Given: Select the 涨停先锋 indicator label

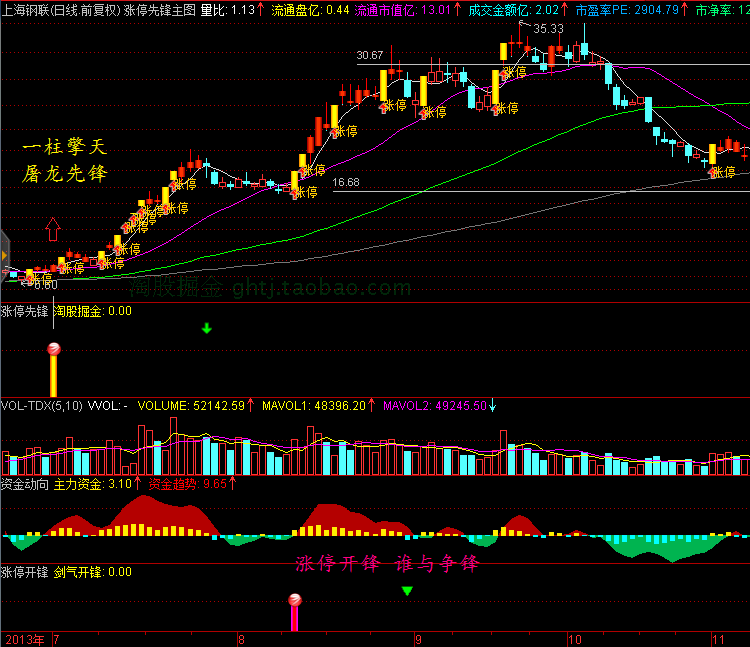Looking at the screenshot, I should pyautogui.click(x=25, y=311).
